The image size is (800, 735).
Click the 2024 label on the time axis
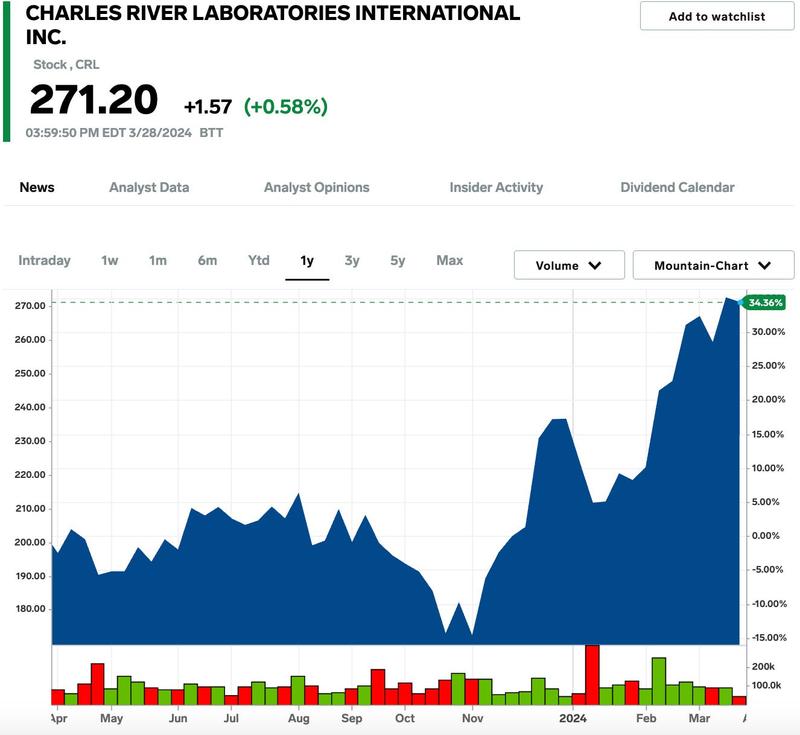(572, 718)
